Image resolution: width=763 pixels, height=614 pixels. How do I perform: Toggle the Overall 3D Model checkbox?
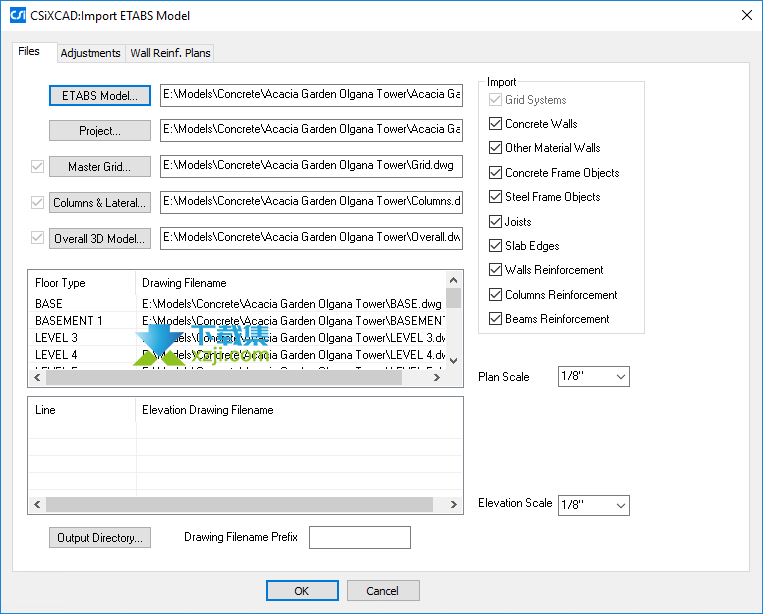37,238
